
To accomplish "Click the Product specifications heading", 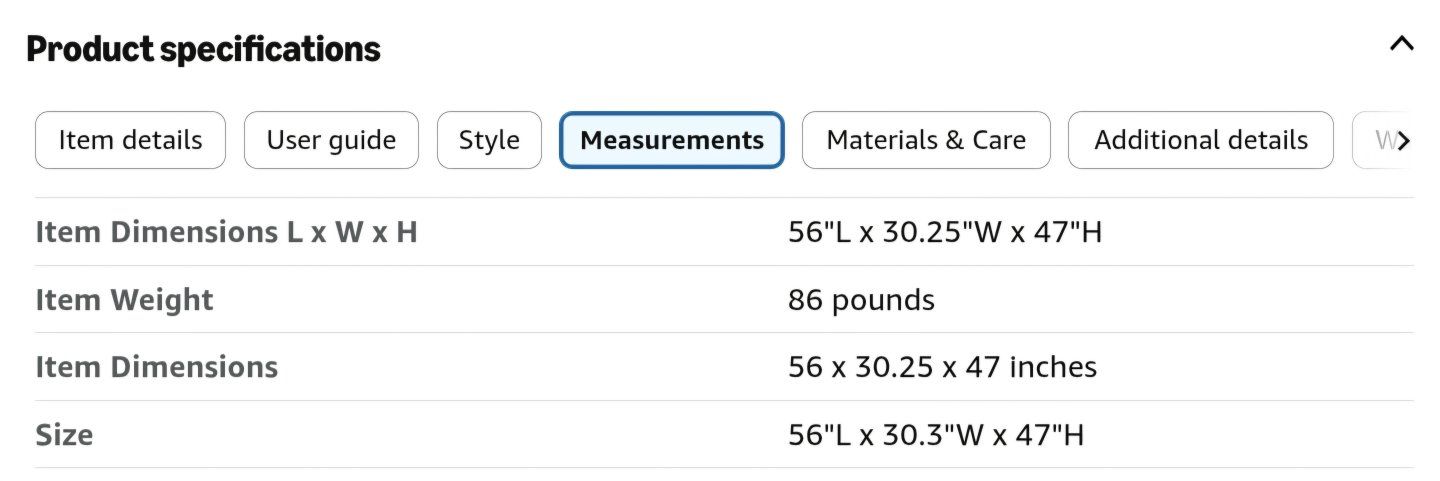I will click(x=203, y=48).
